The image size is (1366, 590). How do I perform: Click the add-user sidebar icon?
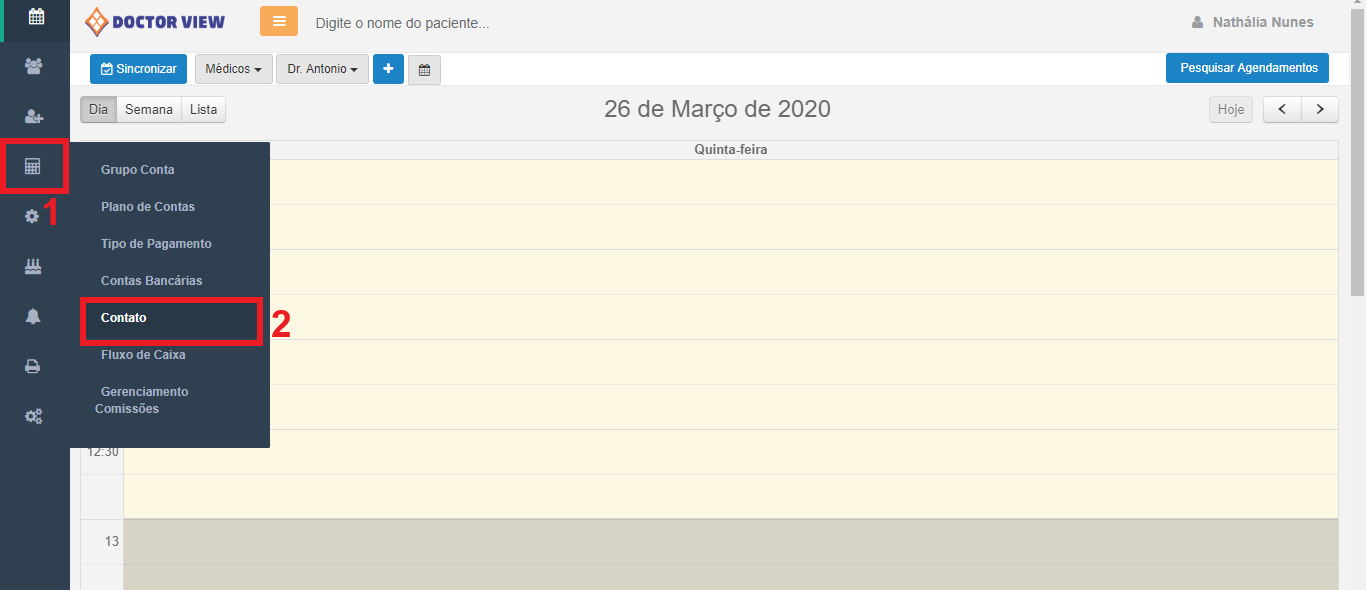34,117
